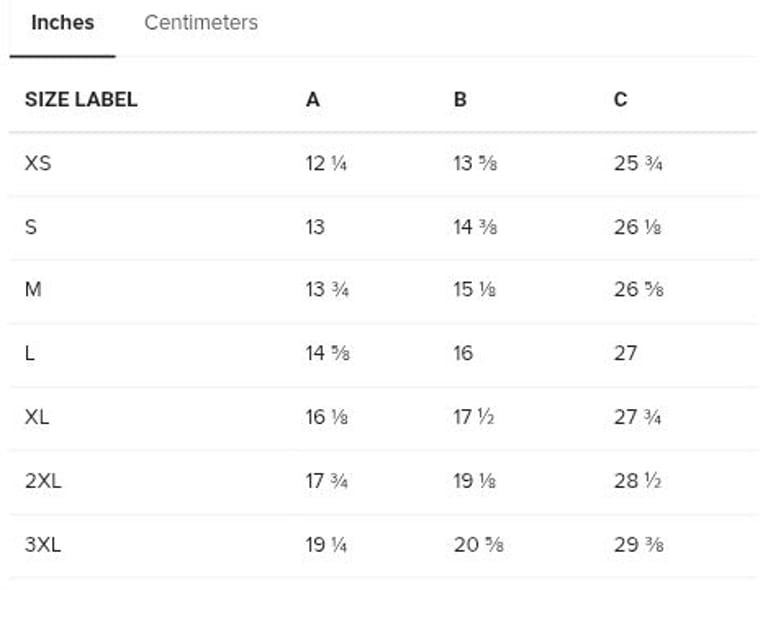The height and width of the screenshot is (627, 768).
Task: Select the S size row label
Action: (x=31, y=227)
